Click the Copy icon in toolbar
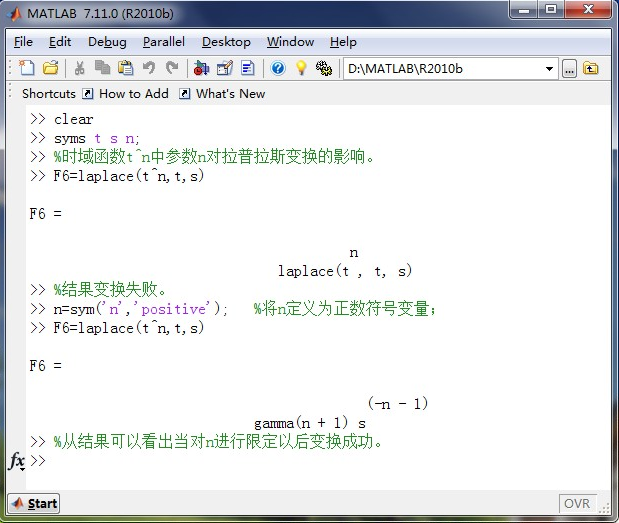This screenshot has height=523, width=619. coord(103,68)
